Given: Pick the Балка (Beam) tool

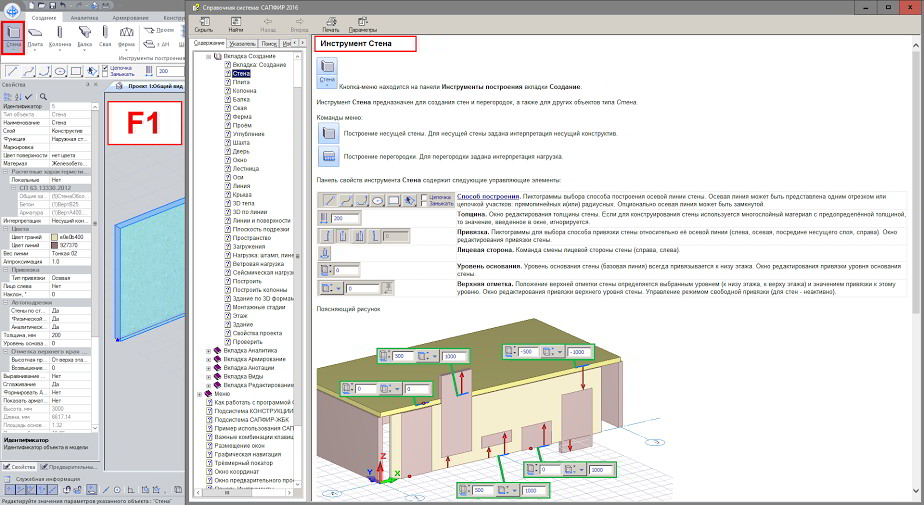Looking at the screenshot, I should 83,35.
